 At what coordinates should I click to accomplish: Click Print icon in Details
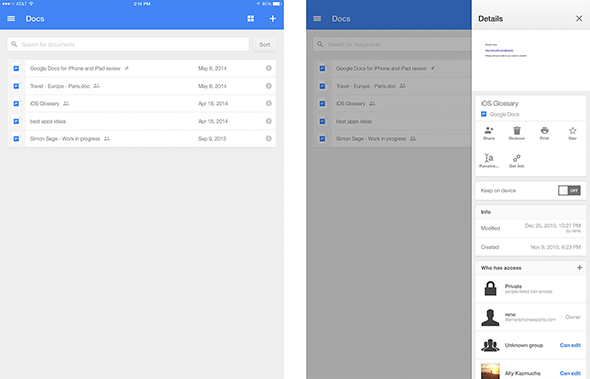(544, 133)
